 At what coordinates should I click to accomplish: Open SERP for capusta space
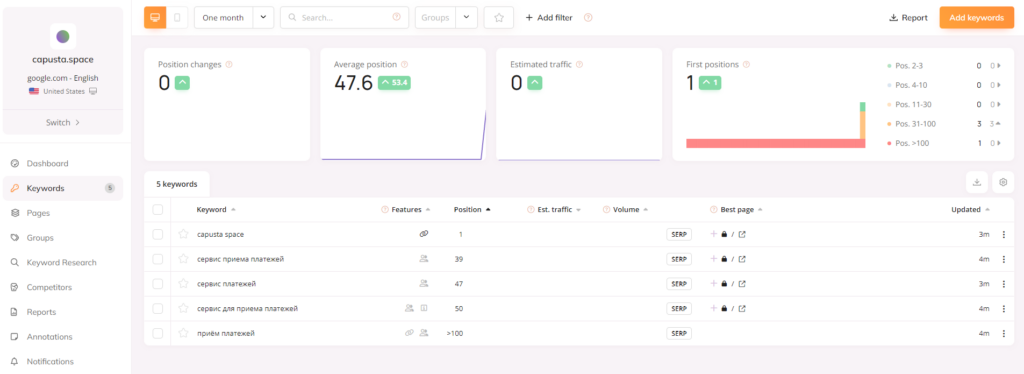[x=679, y=234]
